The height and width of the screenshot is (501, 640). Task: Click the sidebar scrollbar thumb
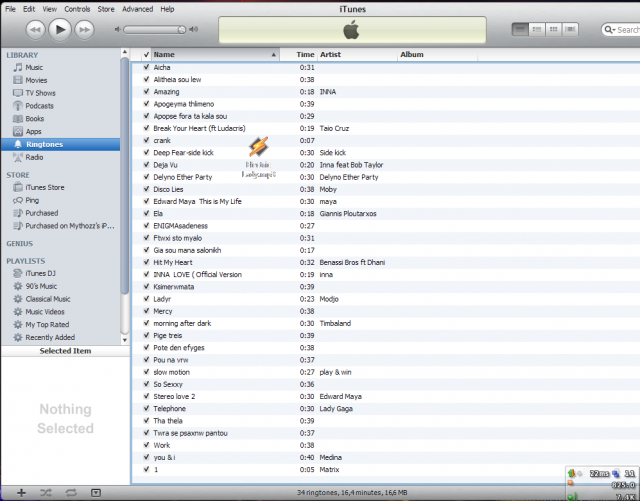125,176
